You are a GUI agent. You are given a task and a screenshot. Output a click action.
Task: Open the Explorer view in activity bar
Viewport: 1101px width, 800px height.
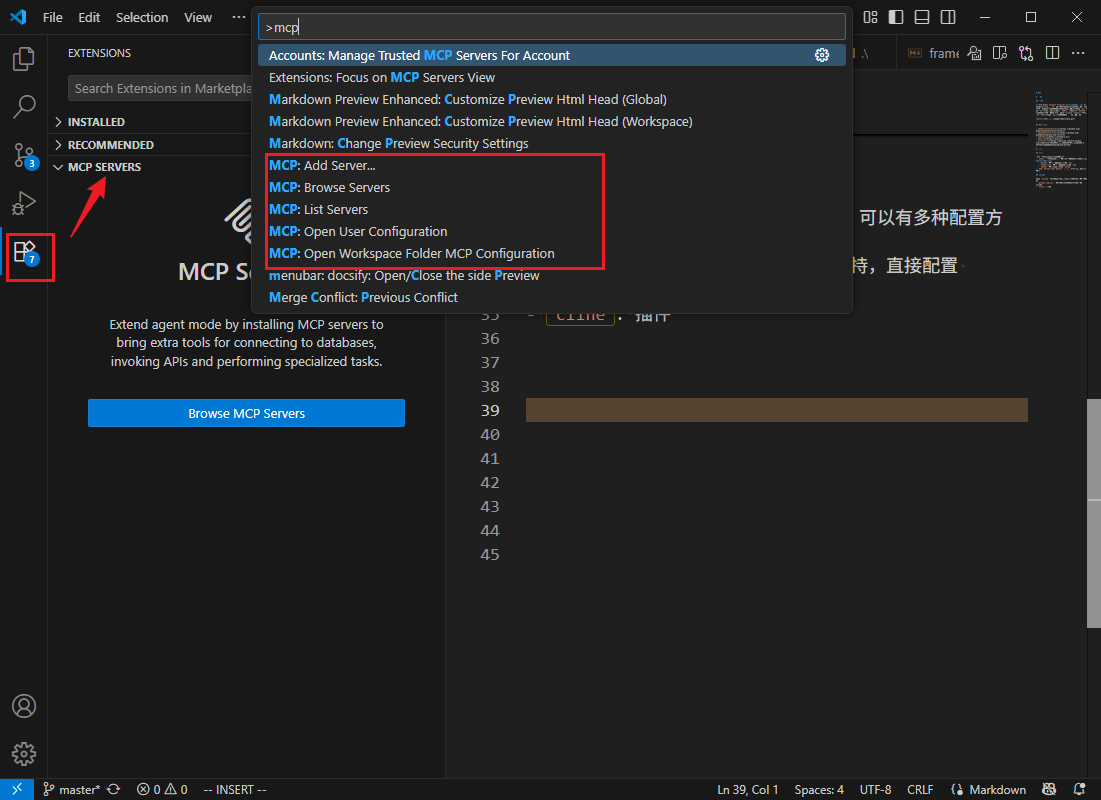coord(24,59)
